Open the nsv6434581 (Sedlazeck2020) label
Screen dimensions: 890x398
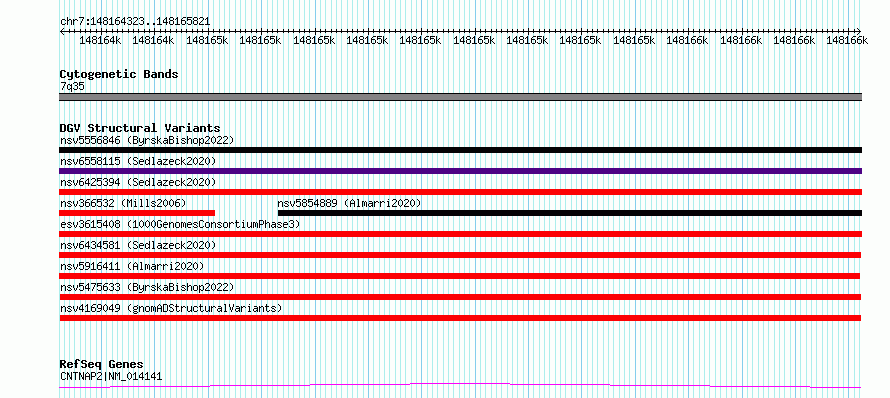pyautogui.click(x=138, y=245)
